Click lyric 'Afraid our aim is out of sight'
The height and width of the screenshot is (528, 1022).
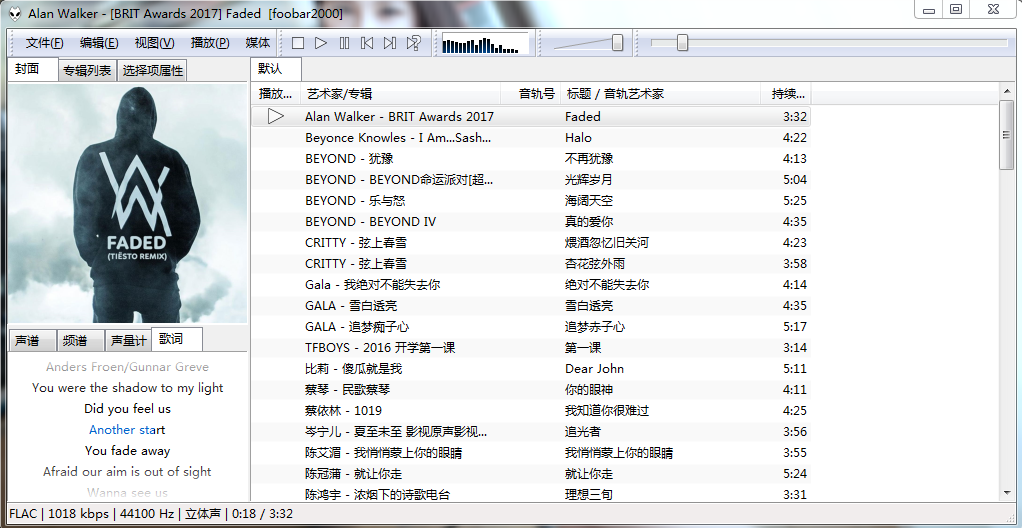127,471
